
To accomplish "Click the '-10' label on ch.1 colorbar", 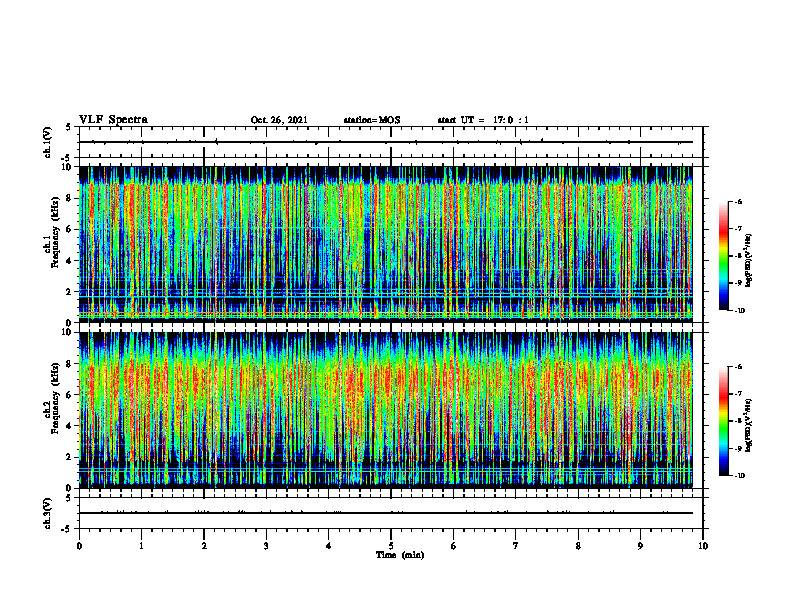I will (x=739, y=311).
